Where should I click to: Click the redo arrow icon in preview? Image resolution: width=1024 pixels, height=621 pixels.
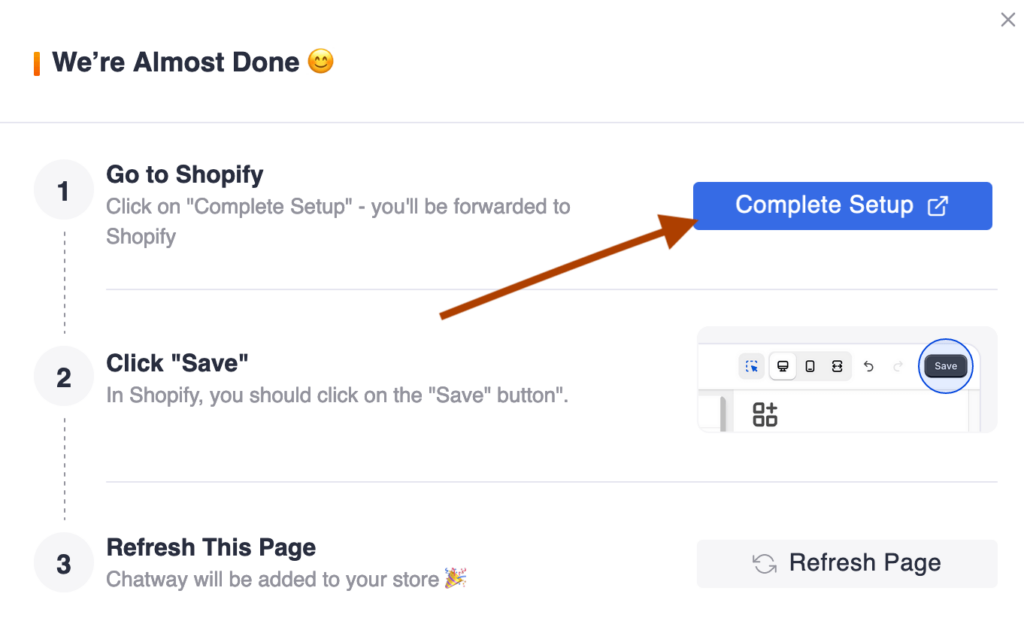coord(898,366)
